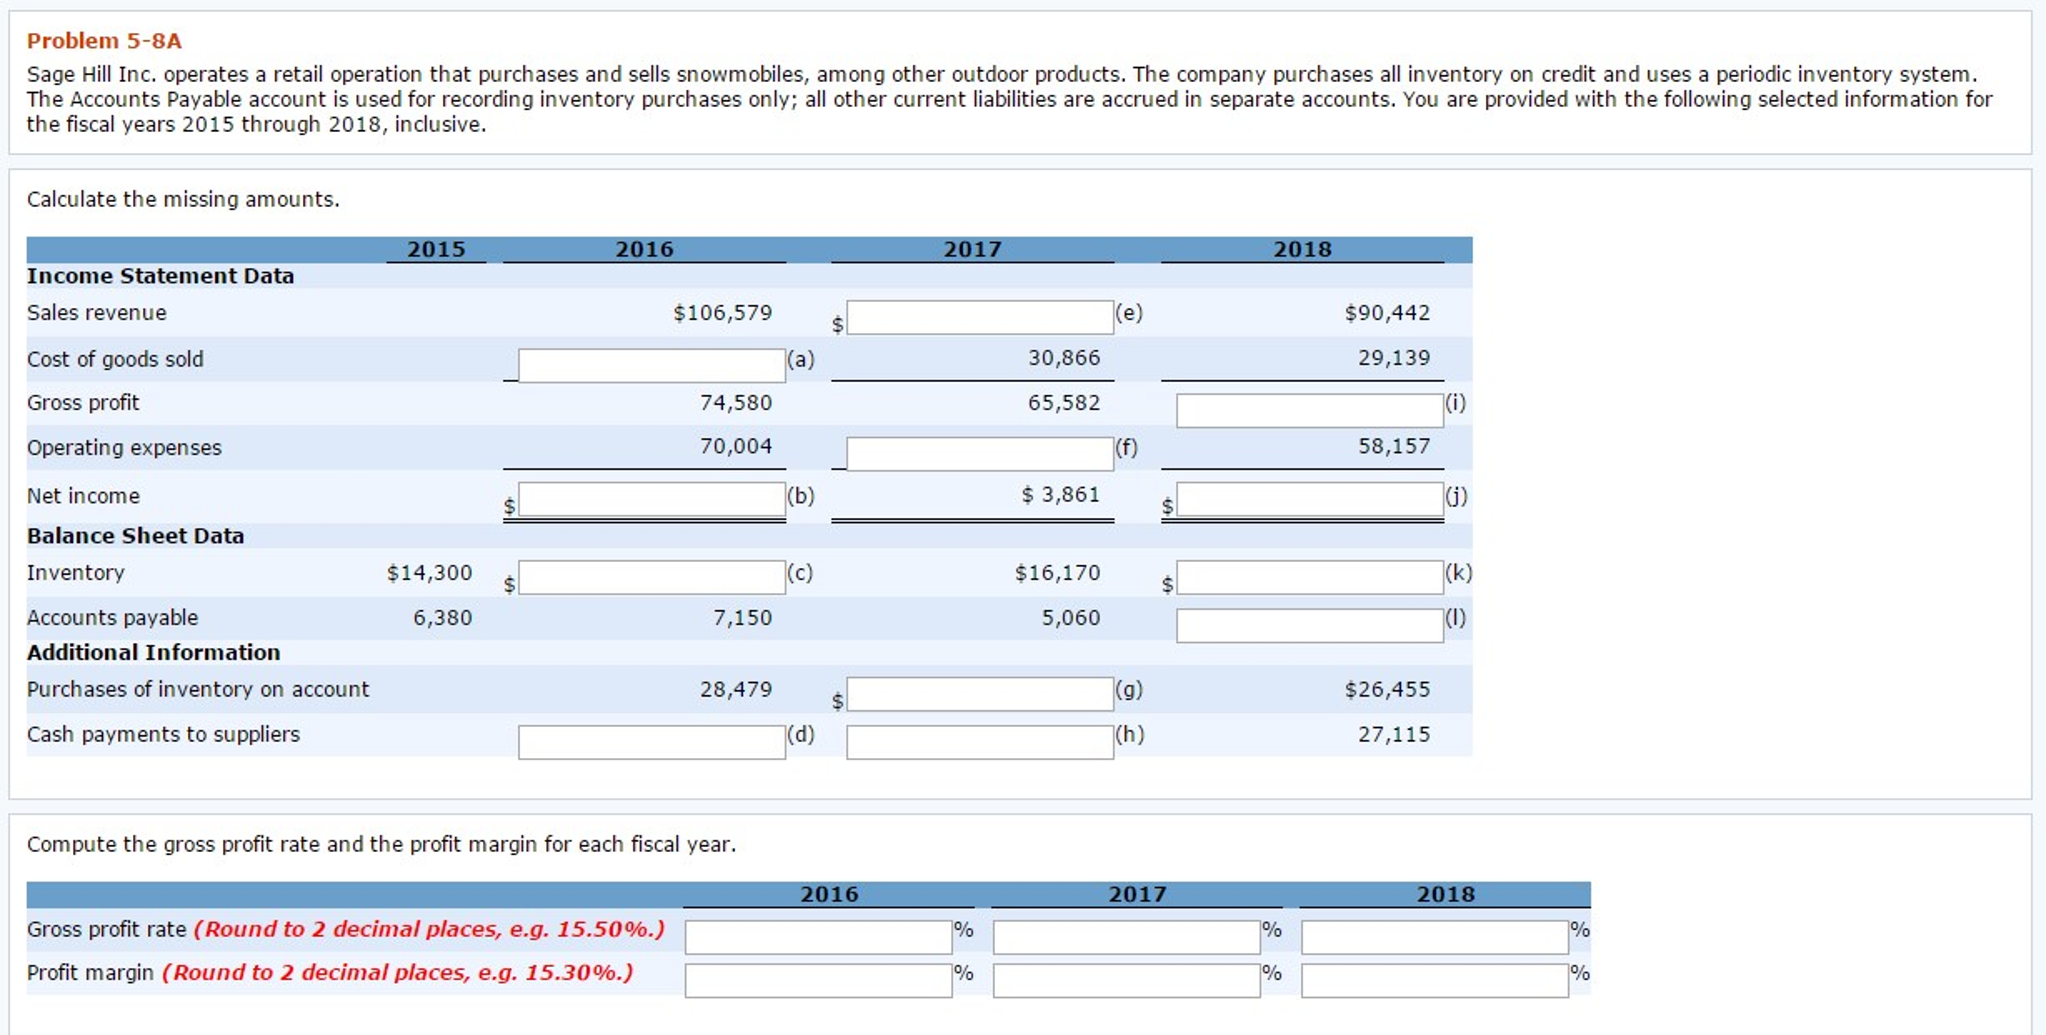Click the 2017 Cash payments field (h)

[x=980, y=742]
